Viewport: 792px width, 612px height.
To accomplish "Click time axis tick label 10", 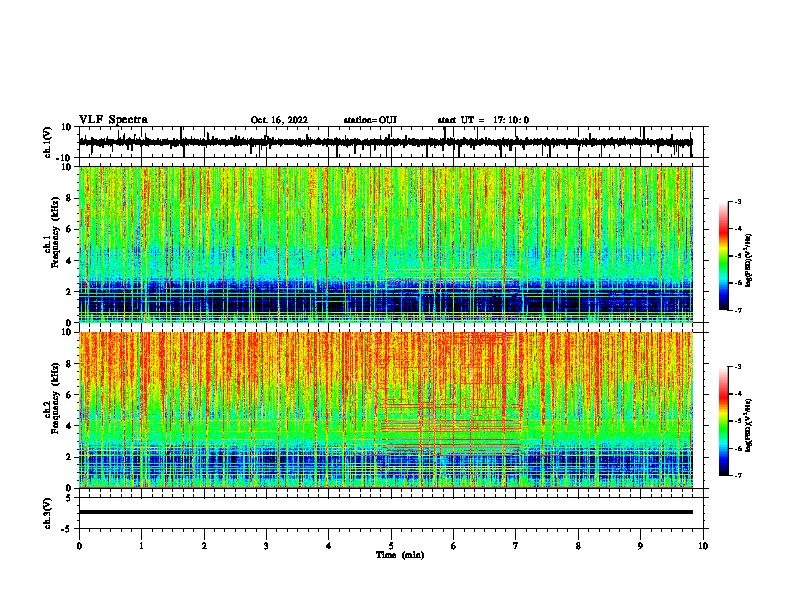I will click(703, 546).
